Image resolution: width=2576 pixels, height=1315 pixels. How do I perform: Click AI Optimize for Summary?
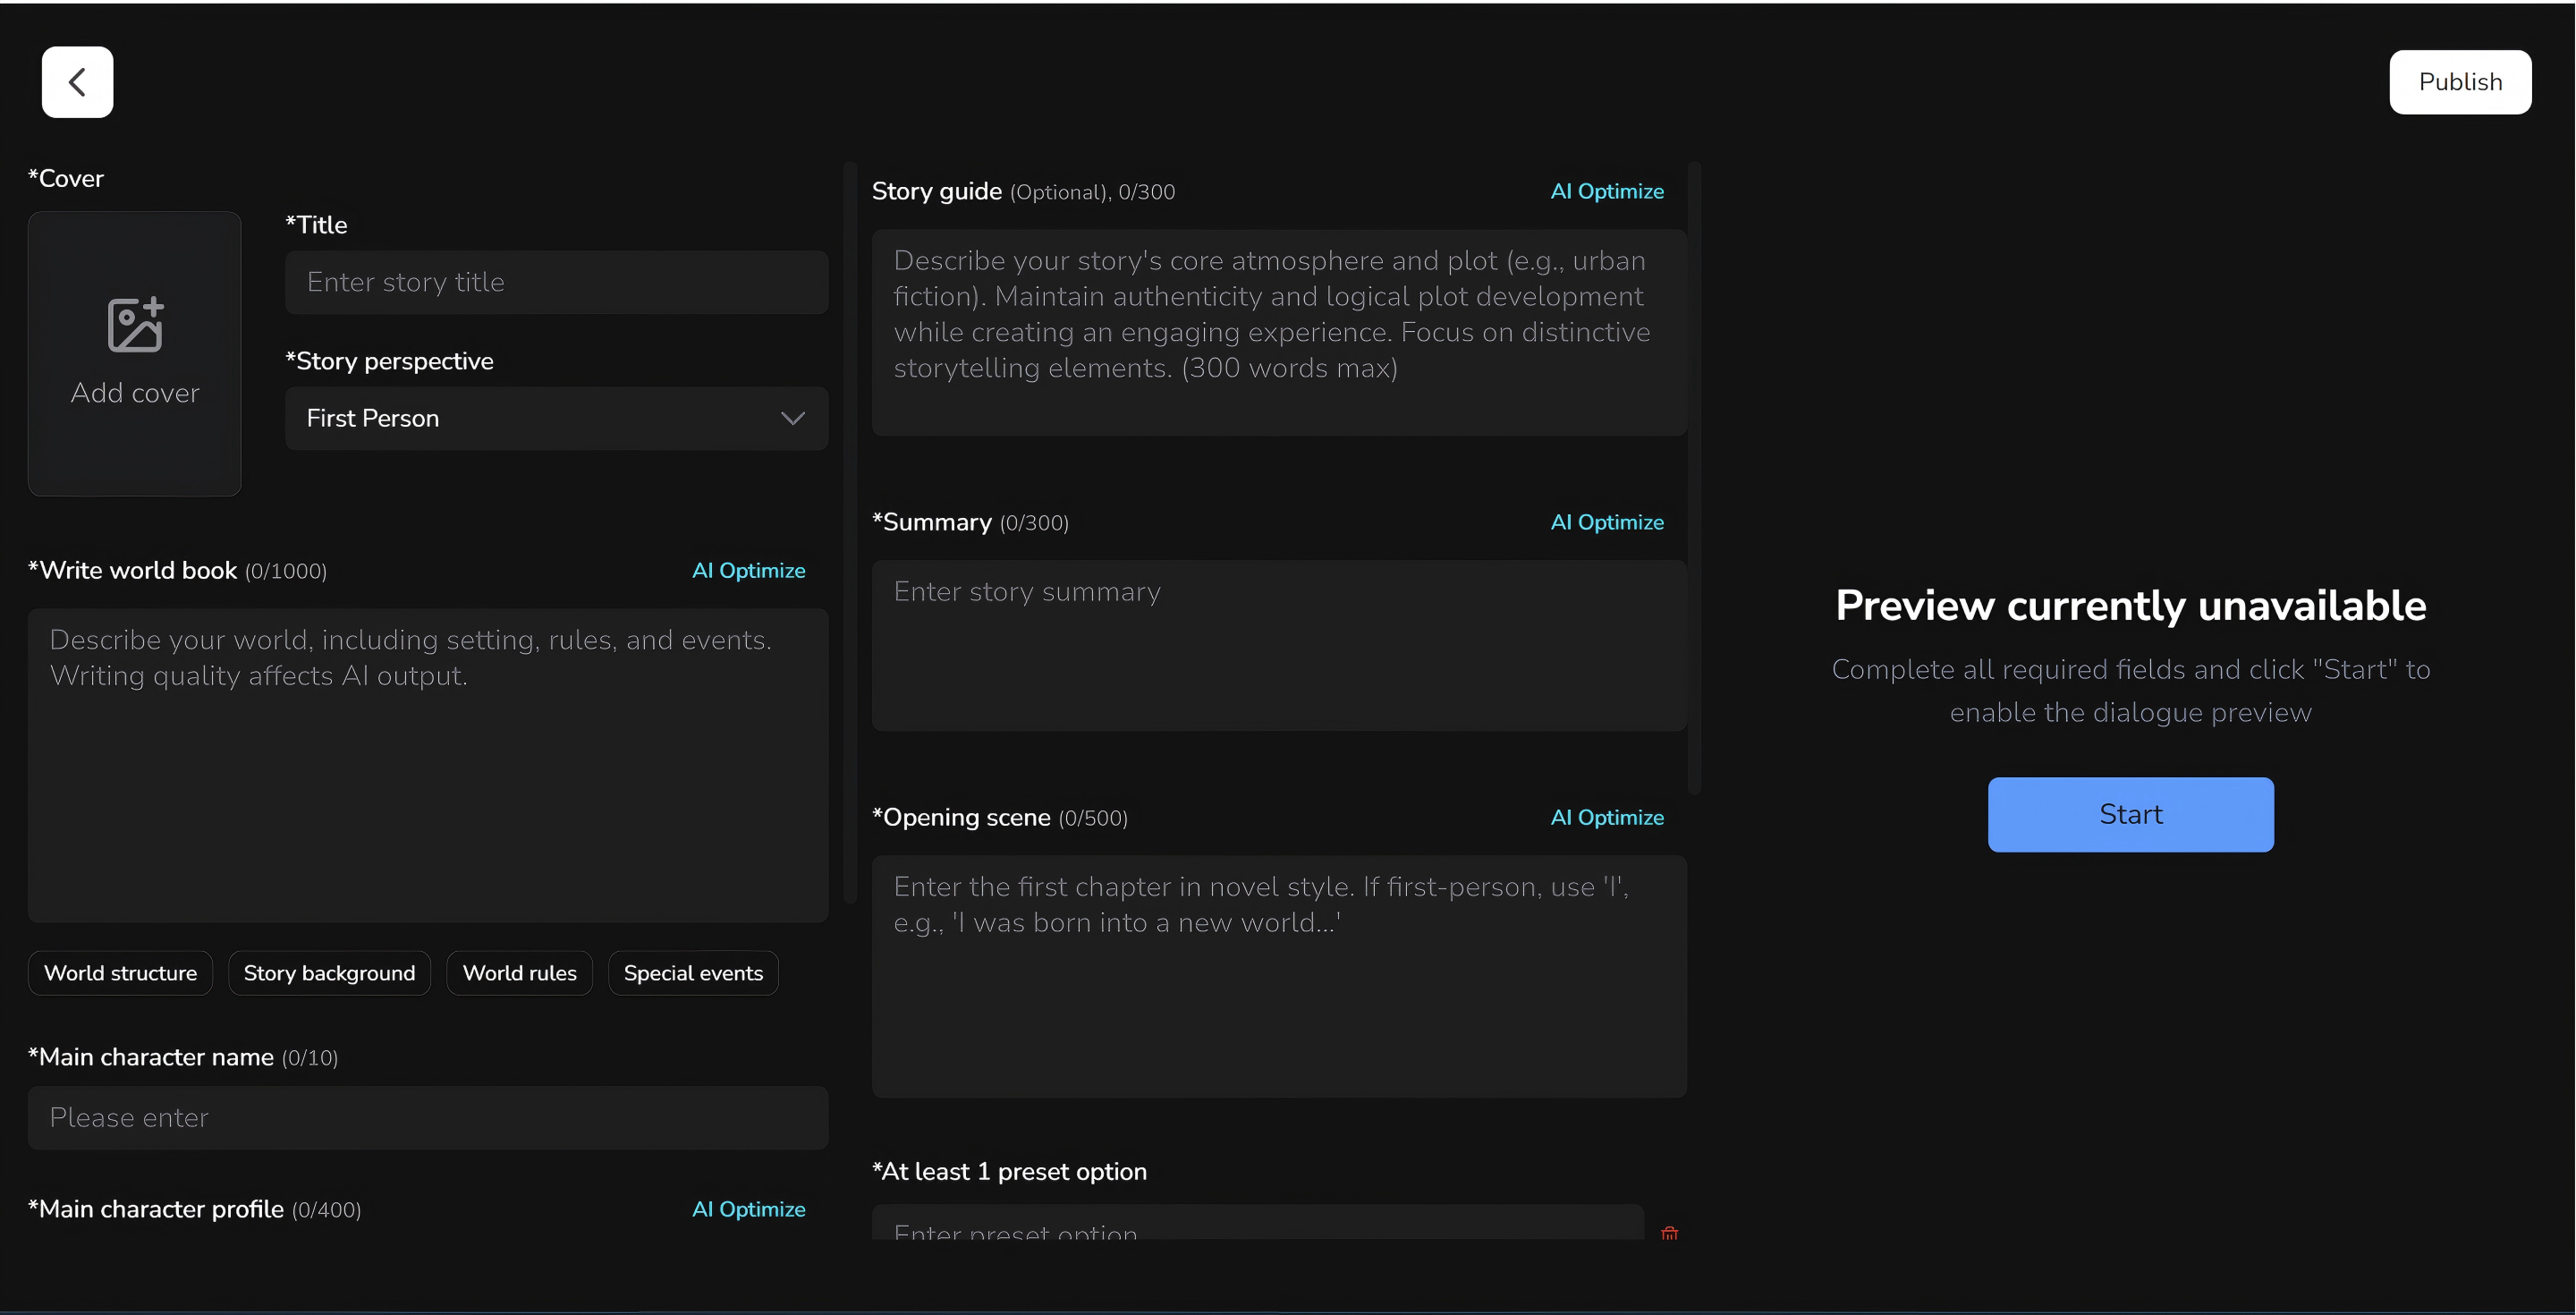(x=1606, y=522)
